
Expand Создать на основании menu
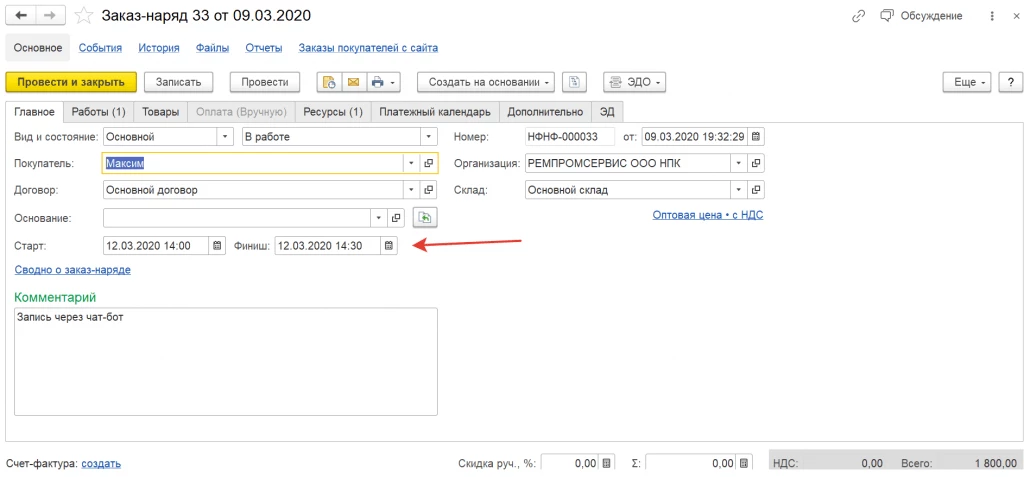[487, 82]
